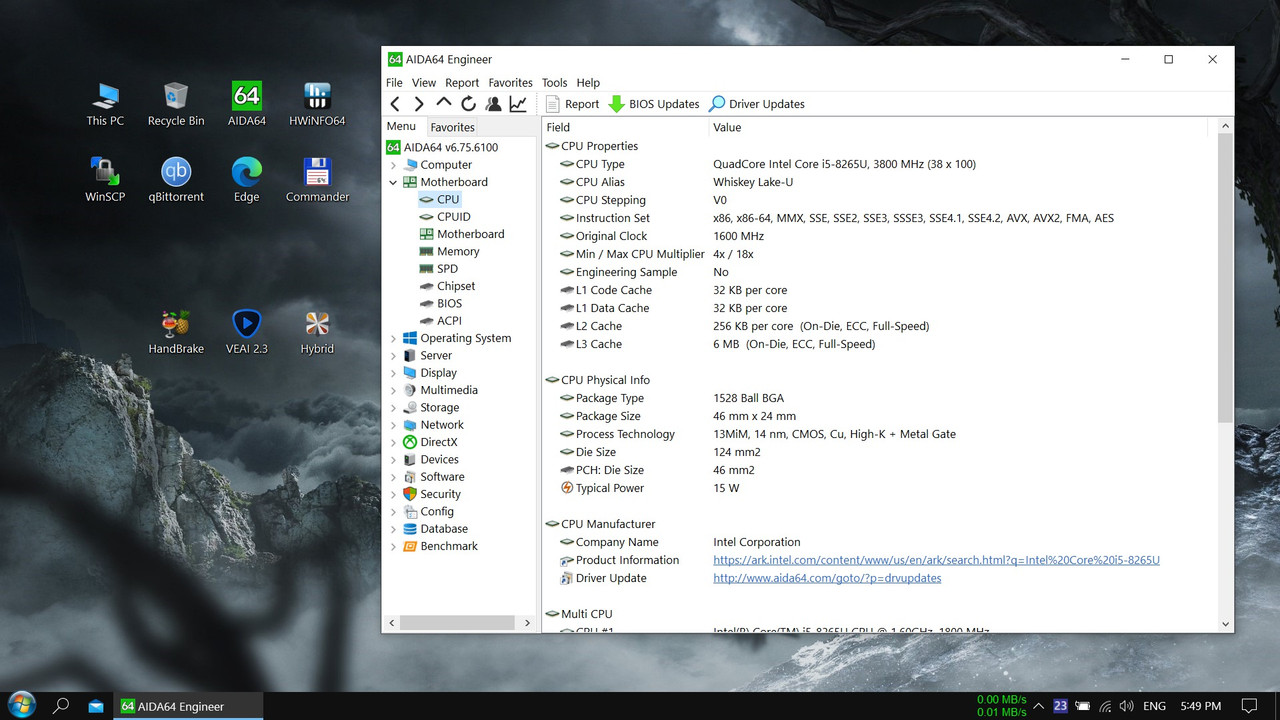This screenshot has width=1280, height=720.
Task: Collapse the Motherboard tree node
Action: (x=393, y=182)
